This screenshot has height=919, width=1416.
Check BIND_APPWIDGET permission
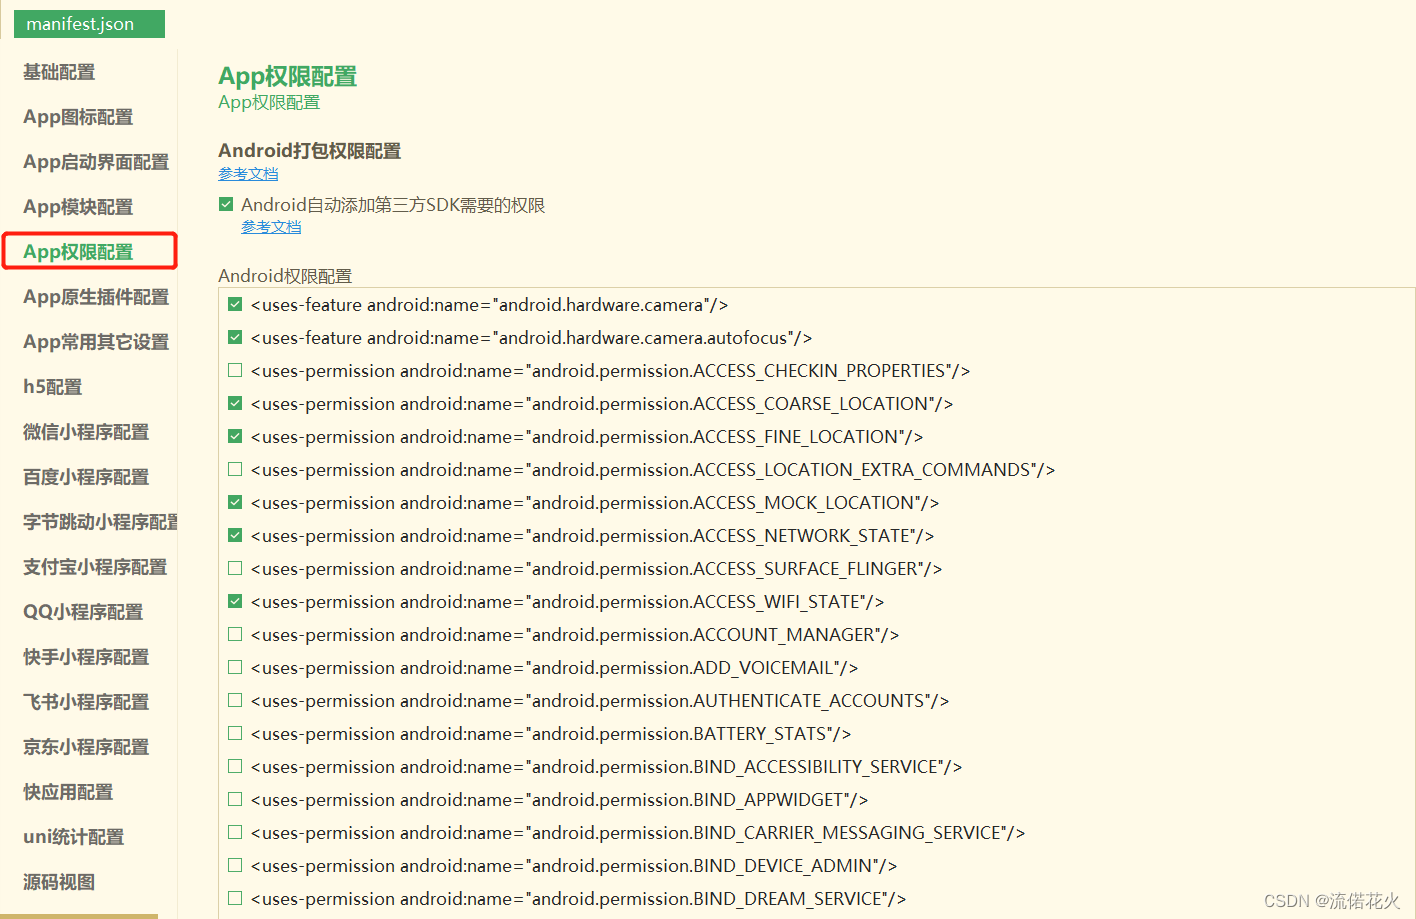point(235,799)
